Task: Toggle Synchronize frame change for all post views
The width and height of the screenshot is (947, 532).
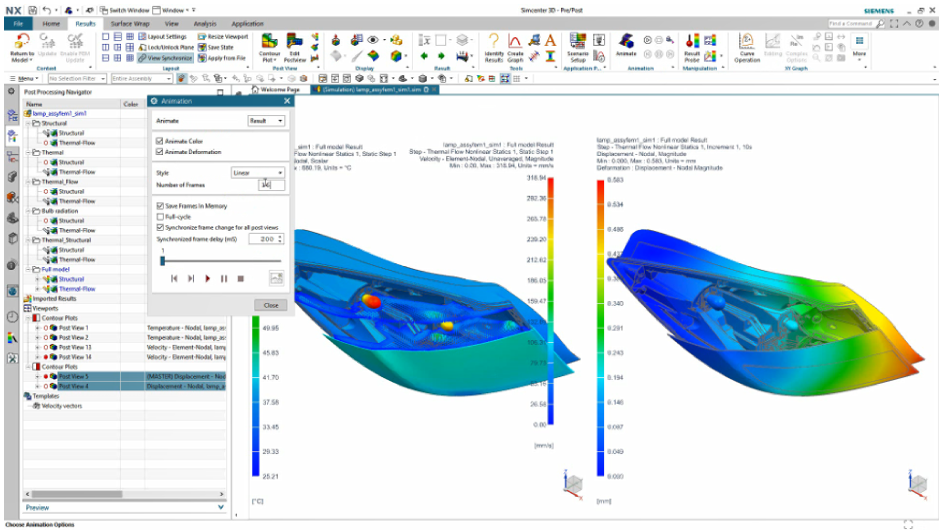Action: pyautogui.click(x=160, y=228)
